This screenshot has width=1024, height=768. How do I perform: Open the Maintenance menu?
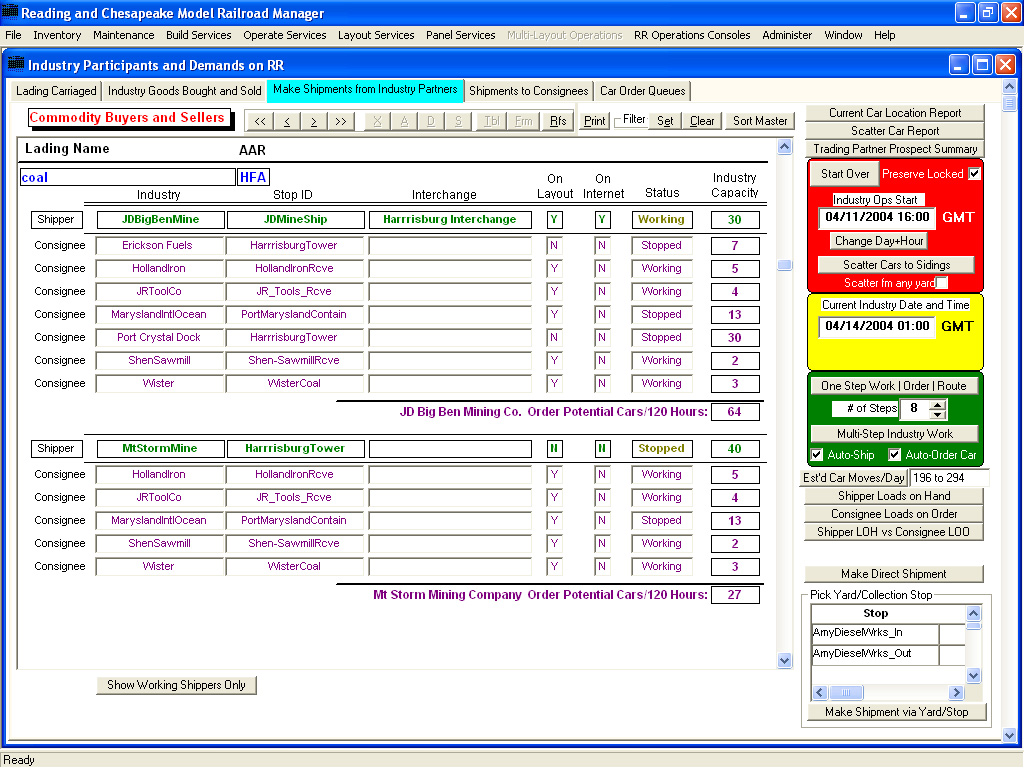point(123,35)
